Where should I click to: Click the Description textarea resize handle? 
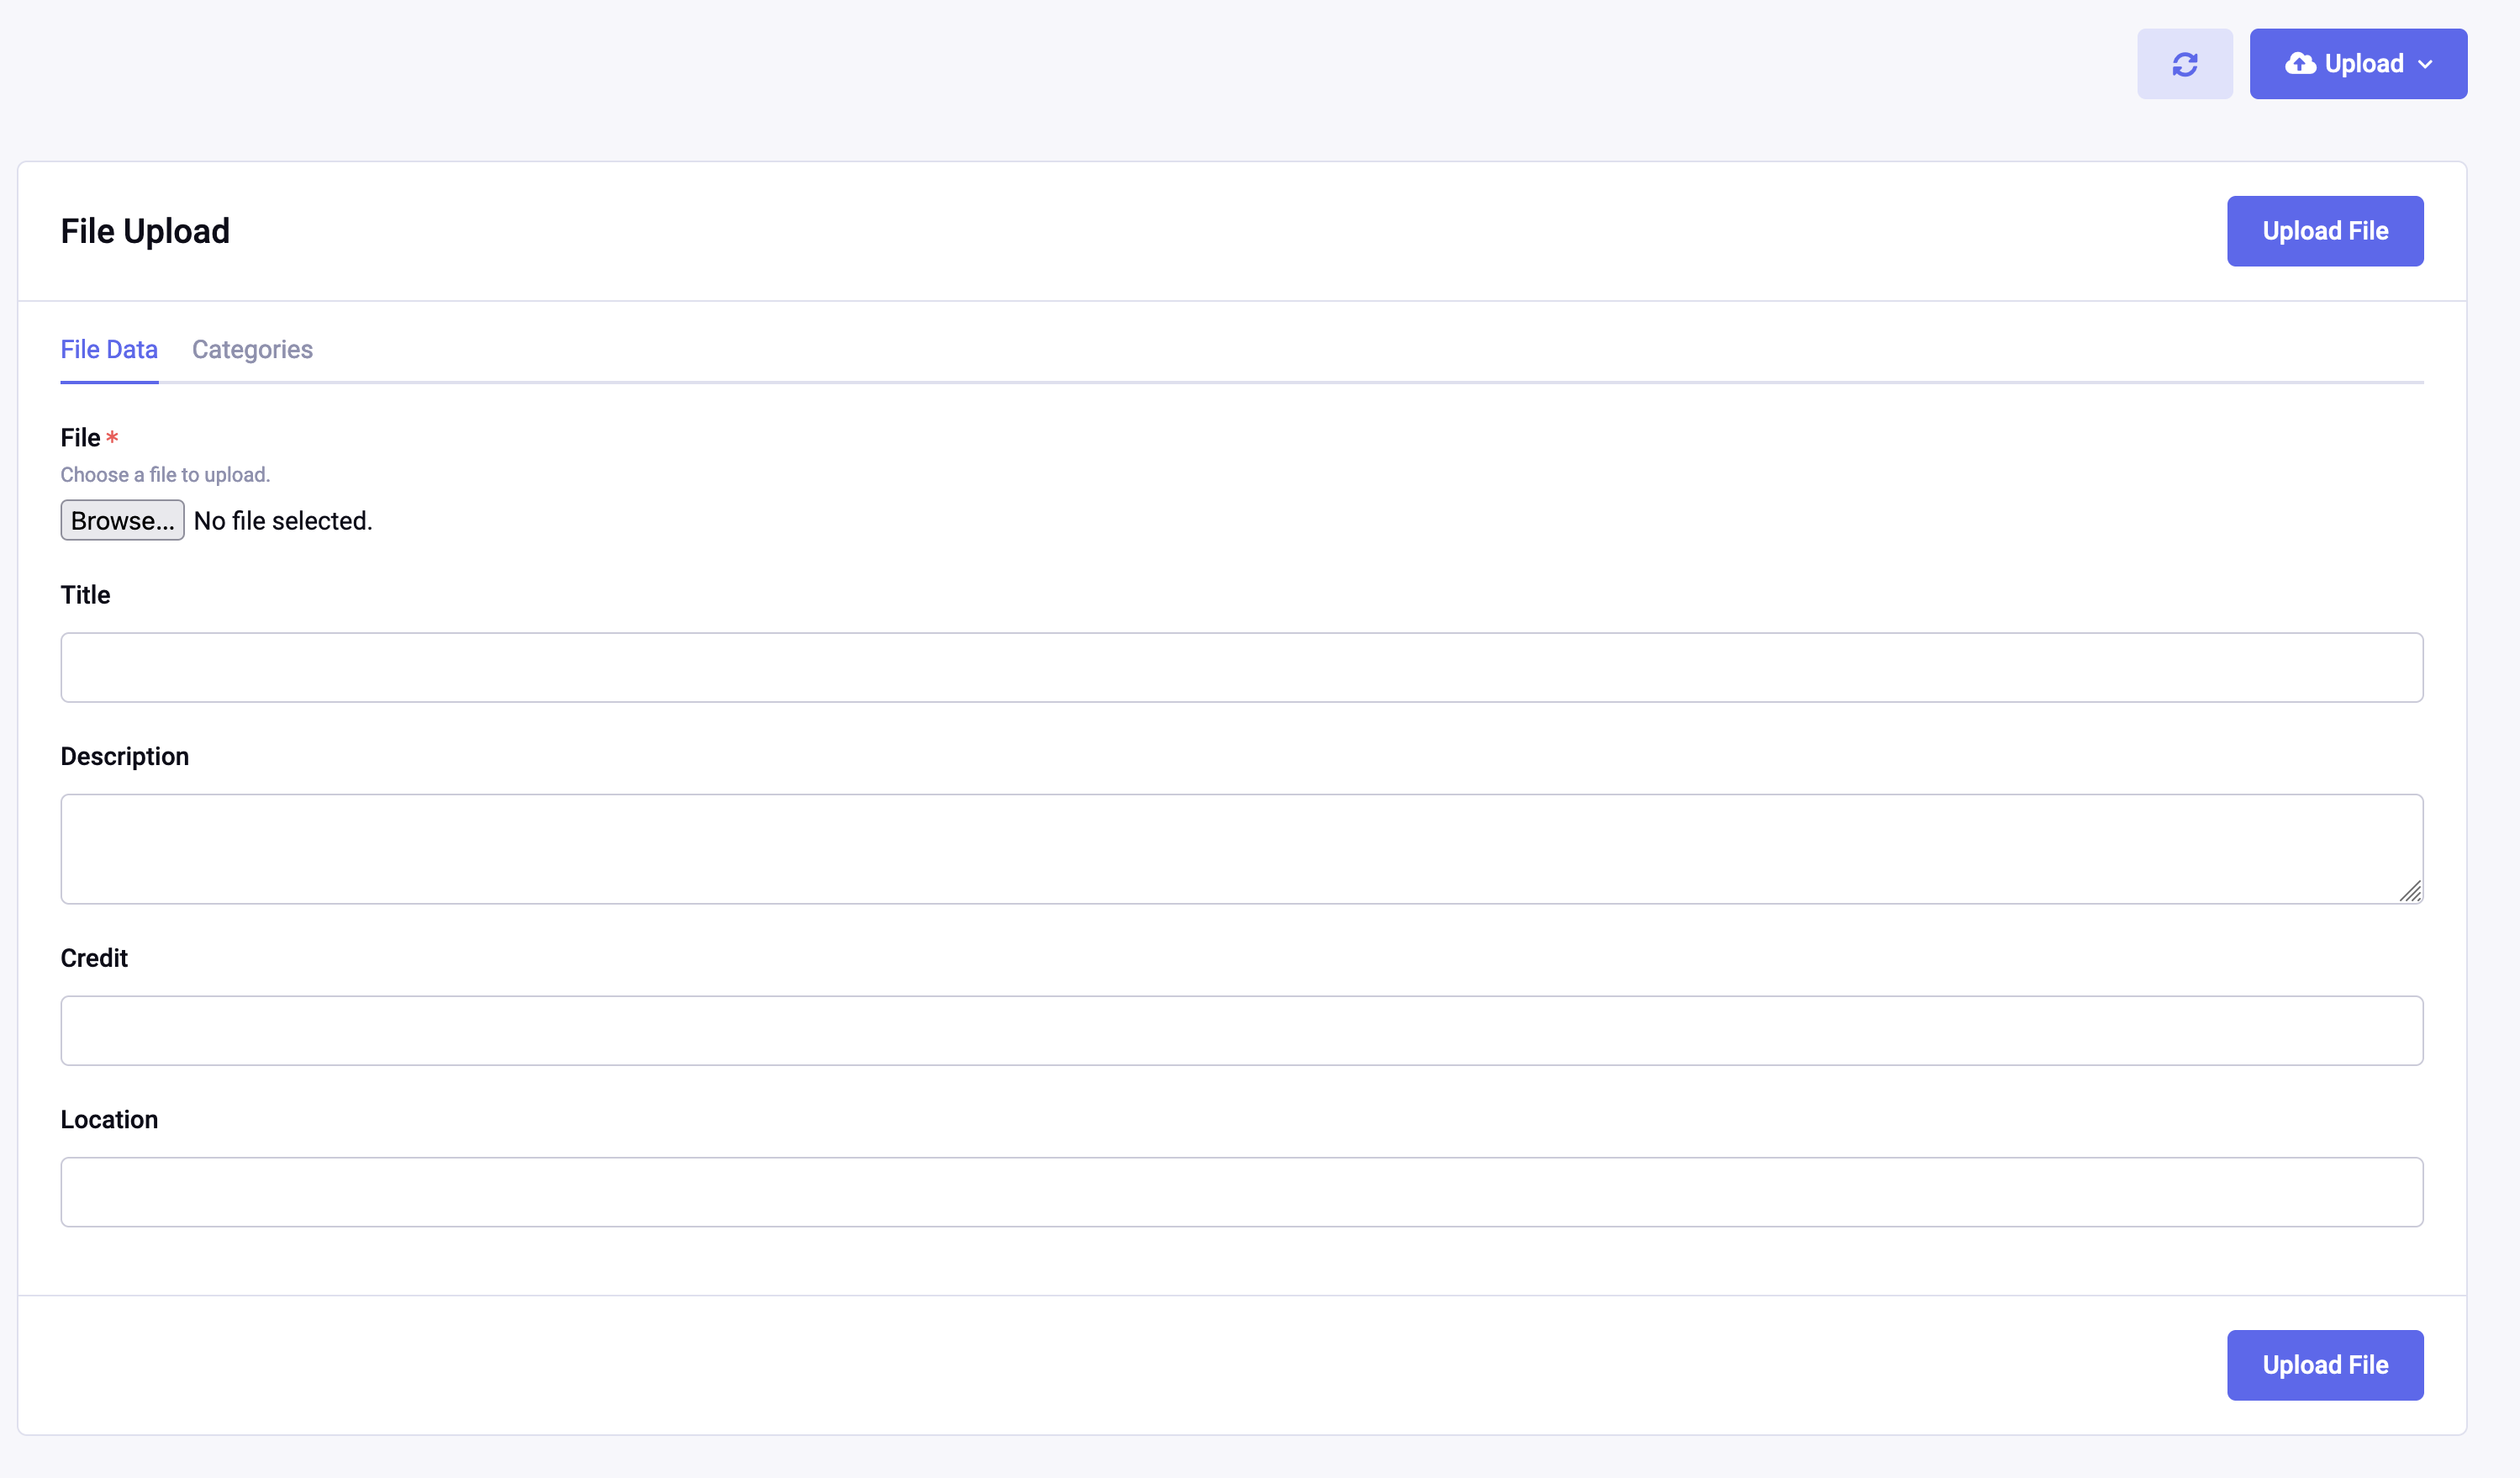(x=2412, y=892)
